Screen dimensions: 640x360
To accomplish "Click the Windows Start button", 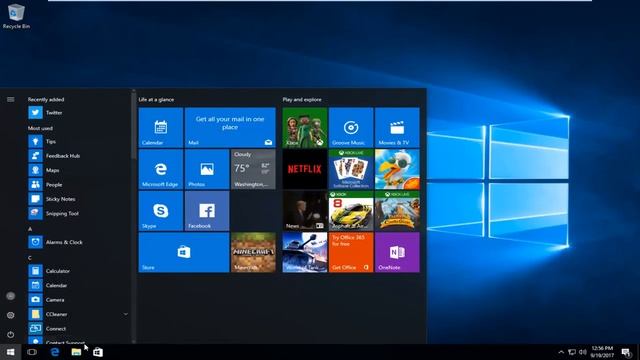I will pyautogui.click(x=11, y=352).
